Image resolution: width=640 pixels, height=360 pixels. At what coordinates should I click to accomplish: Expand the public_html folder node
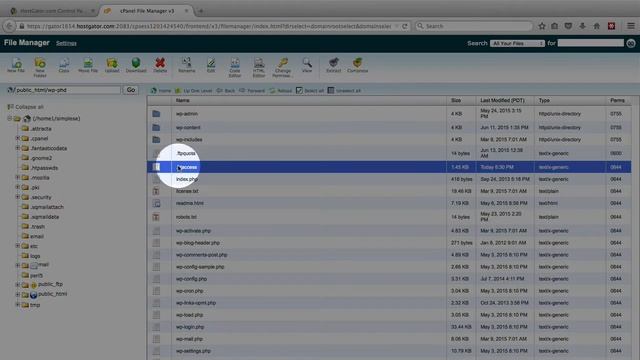pos(18,294)
